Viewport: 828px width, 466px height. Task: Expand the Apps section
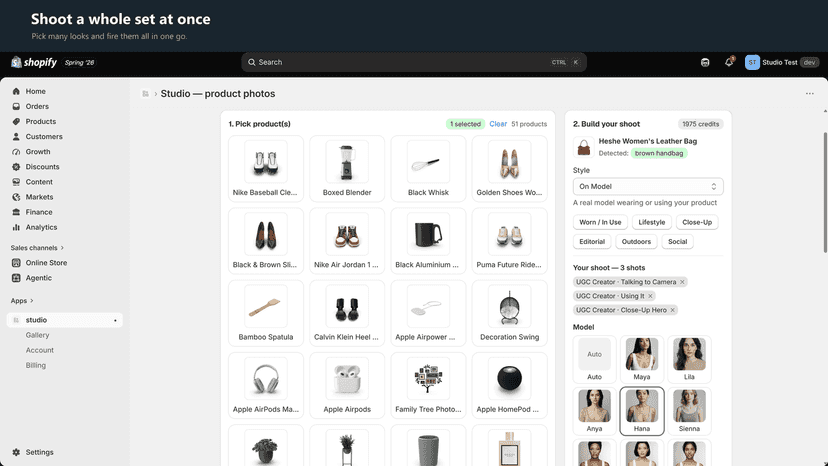click(x=22, y=301)
